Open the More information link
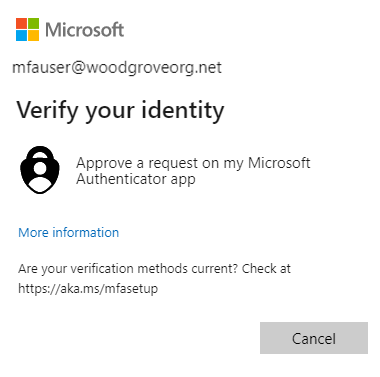The height and width of the screenshot is (377, 380). tap(68, 232)
